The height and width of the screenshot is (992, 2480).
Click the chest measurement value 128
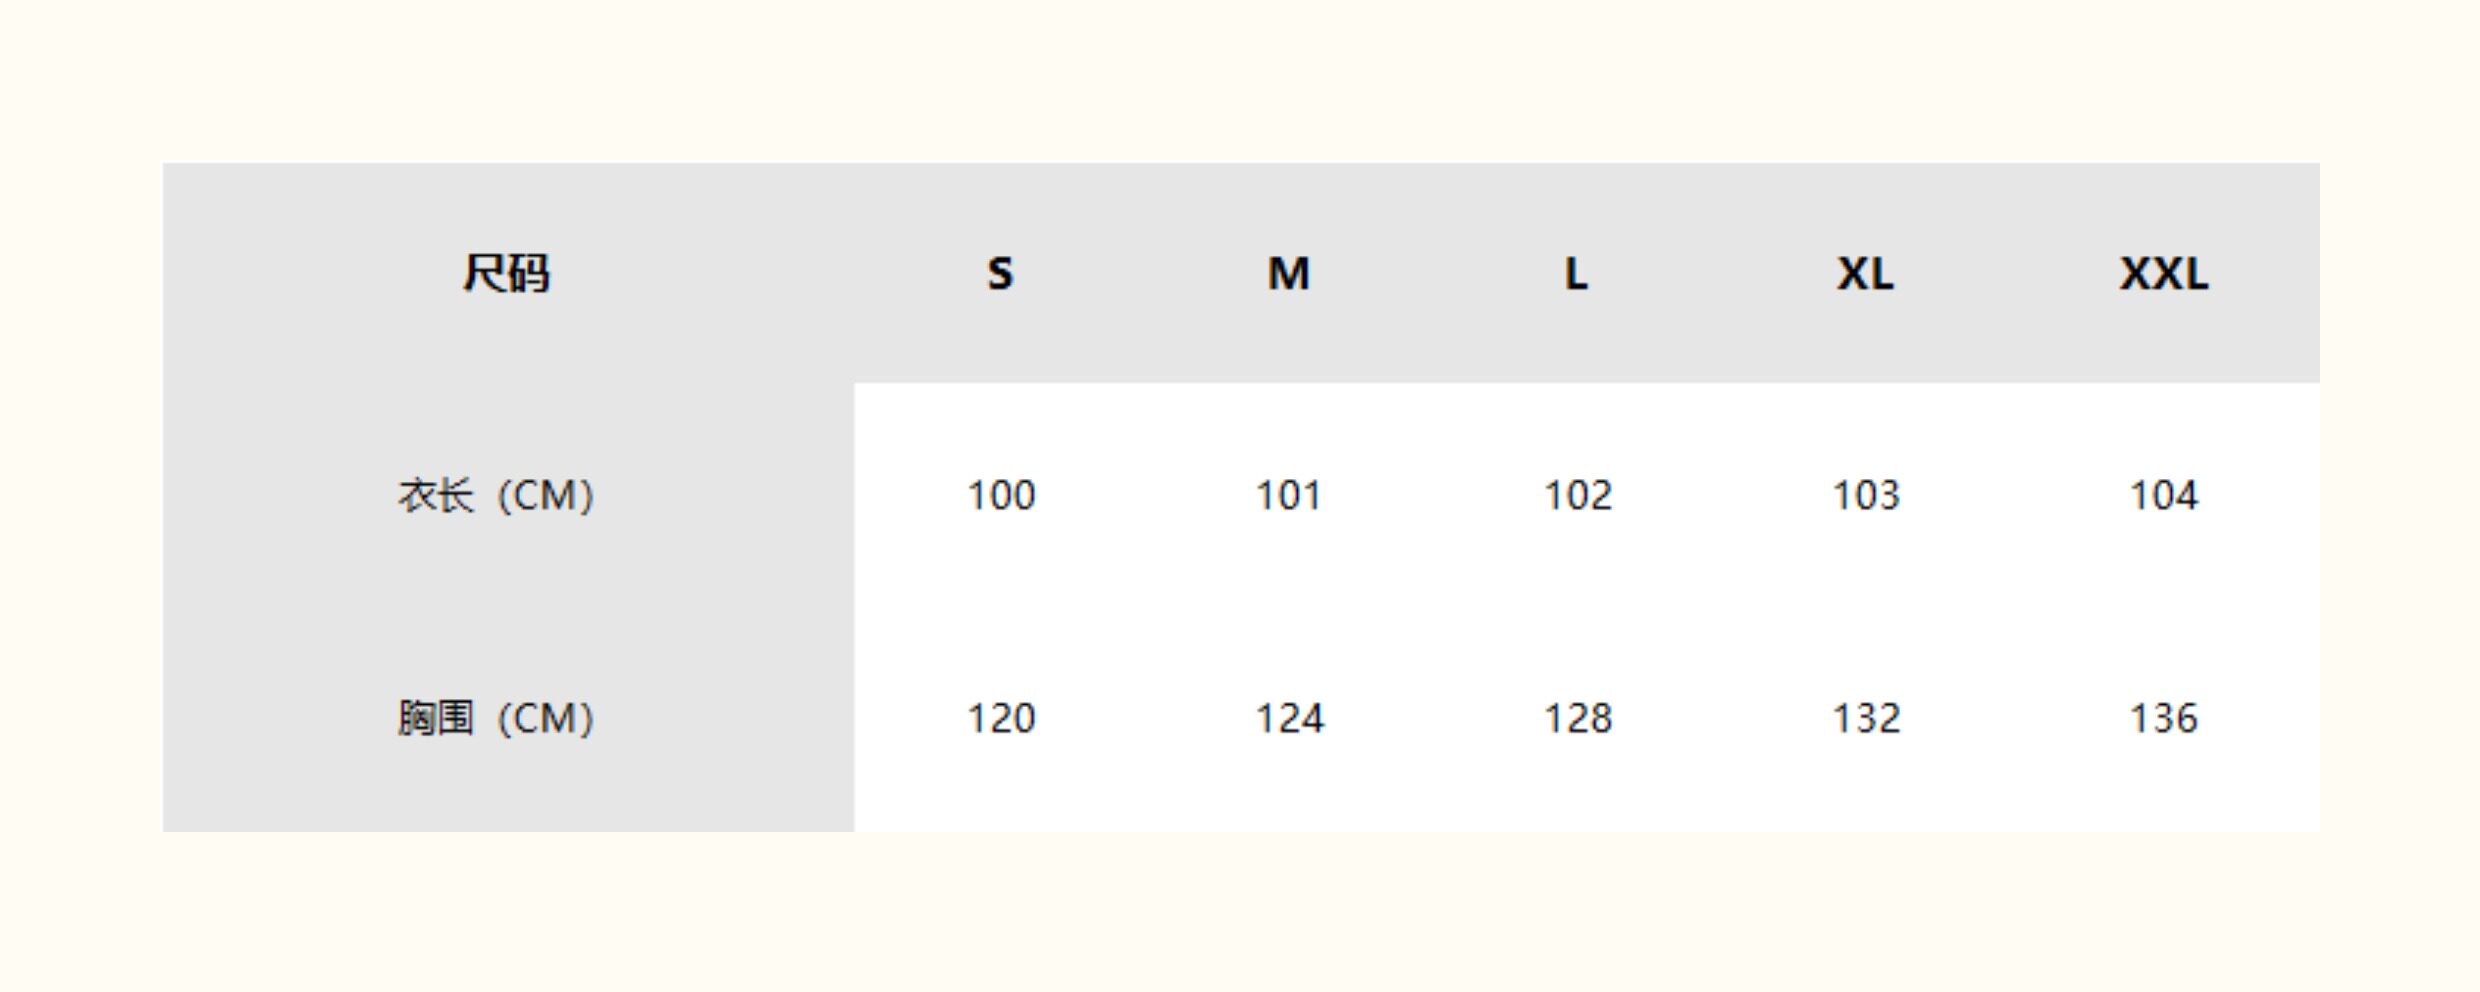pos(1578,718)
